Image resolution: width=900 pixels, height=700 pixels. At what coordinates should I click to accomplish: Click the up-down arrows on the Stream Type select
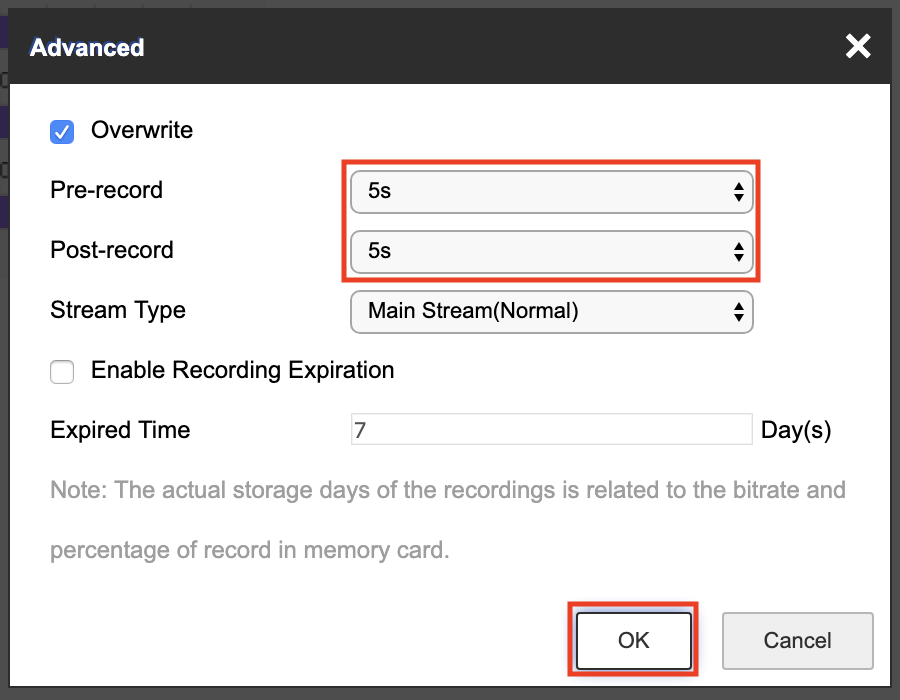738,312
